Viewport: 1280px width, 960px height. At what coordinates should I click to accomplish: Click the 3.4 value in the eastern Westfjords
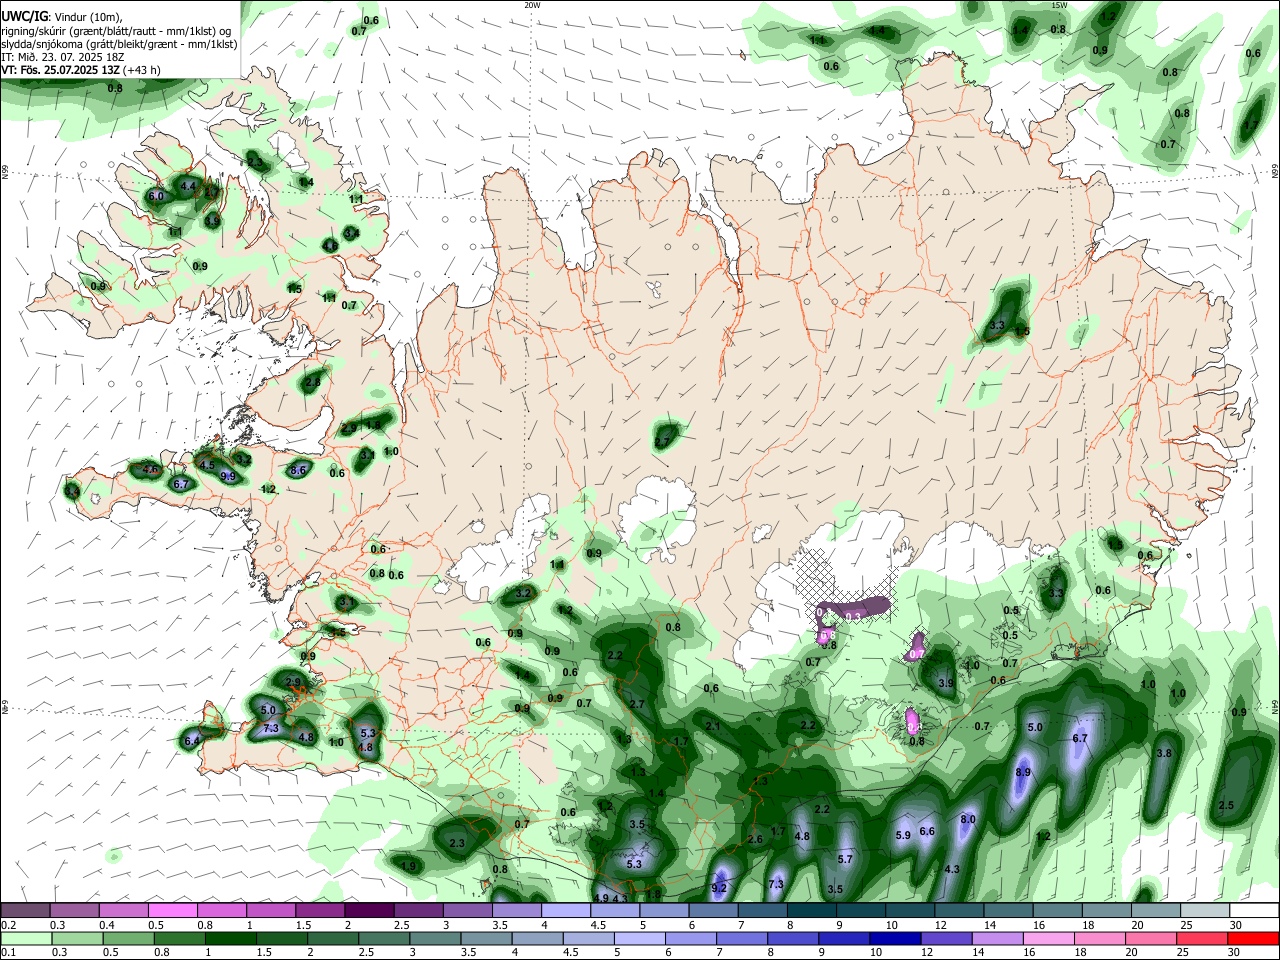[x=351, y=233]
